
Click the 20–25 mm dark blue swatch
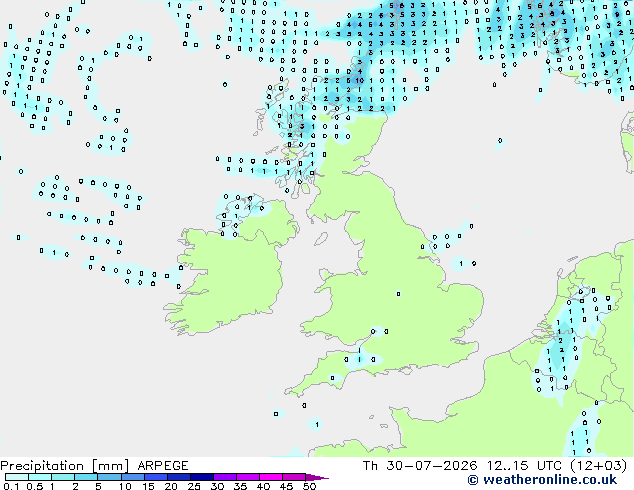point(179,477)
